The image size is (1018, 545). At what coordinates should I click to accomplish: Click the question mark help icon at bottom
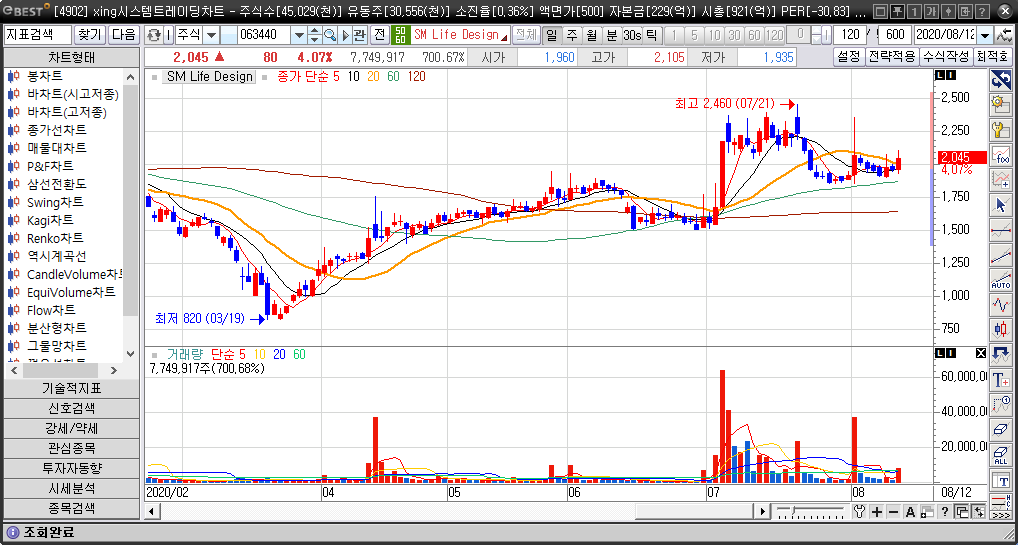point(945,512)
